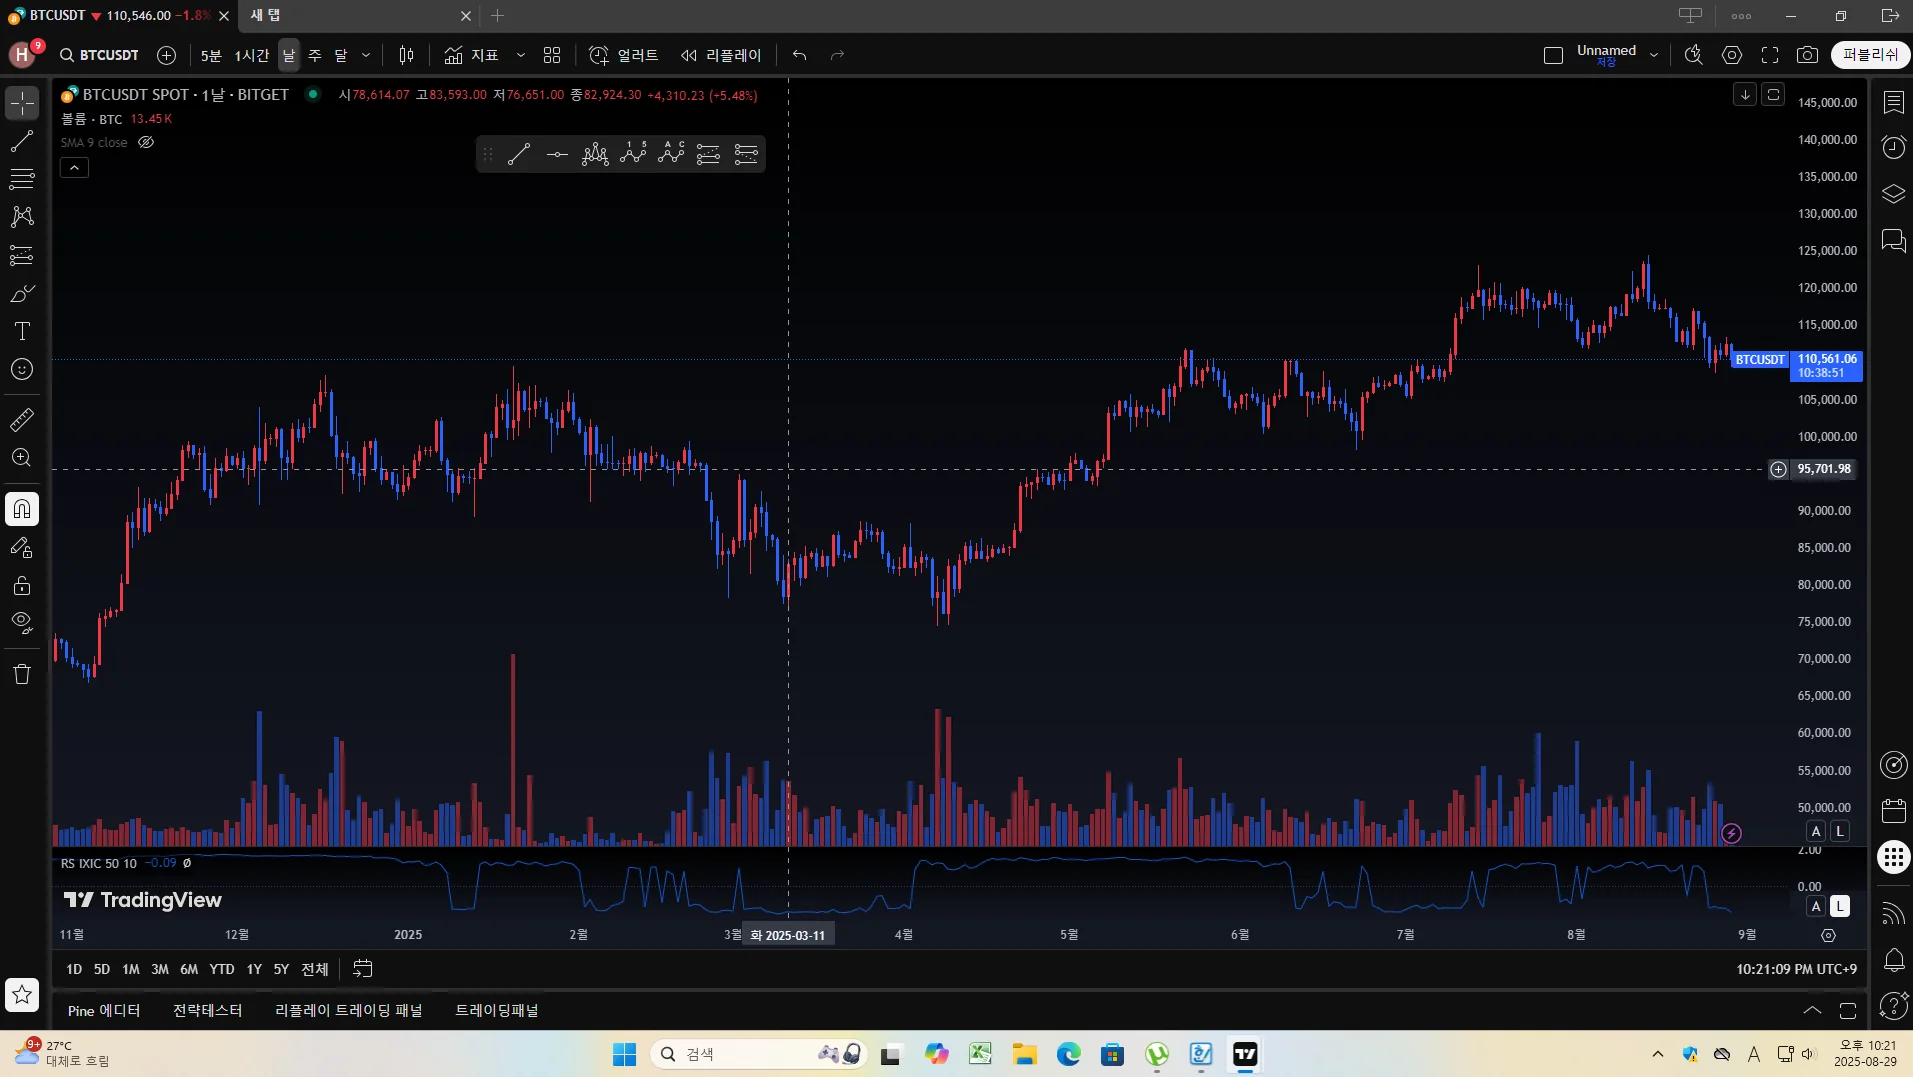Screen dimensions: 1913x1077
Task: Open the go-to-date calendar button
Action: 363,969
